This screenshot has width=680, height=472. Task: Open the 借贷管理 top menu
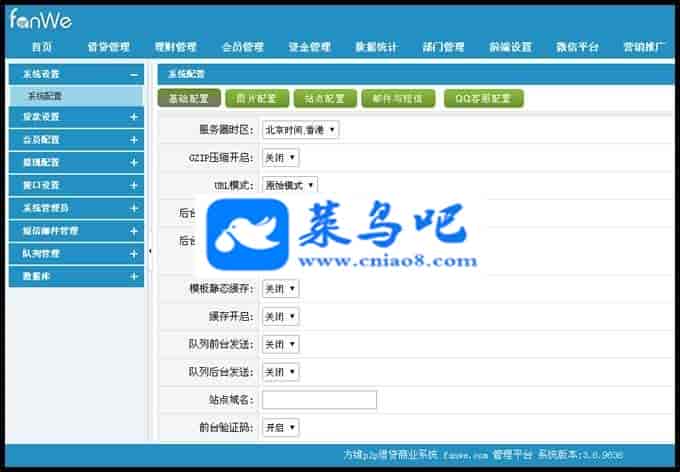[x=108, y=47]
